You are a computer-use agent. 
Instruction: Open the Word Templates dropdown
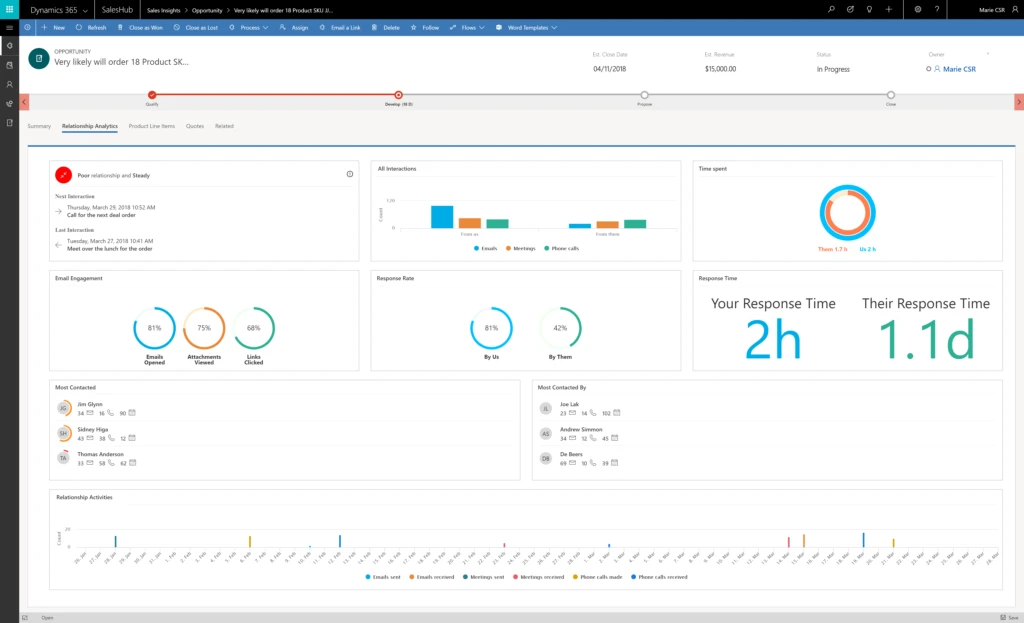(556, 27)
